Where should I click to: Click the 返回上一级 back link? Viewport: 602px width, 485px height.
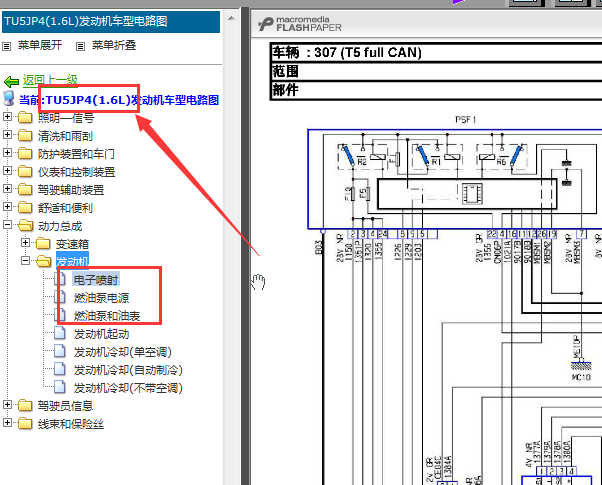pos(50,80)
